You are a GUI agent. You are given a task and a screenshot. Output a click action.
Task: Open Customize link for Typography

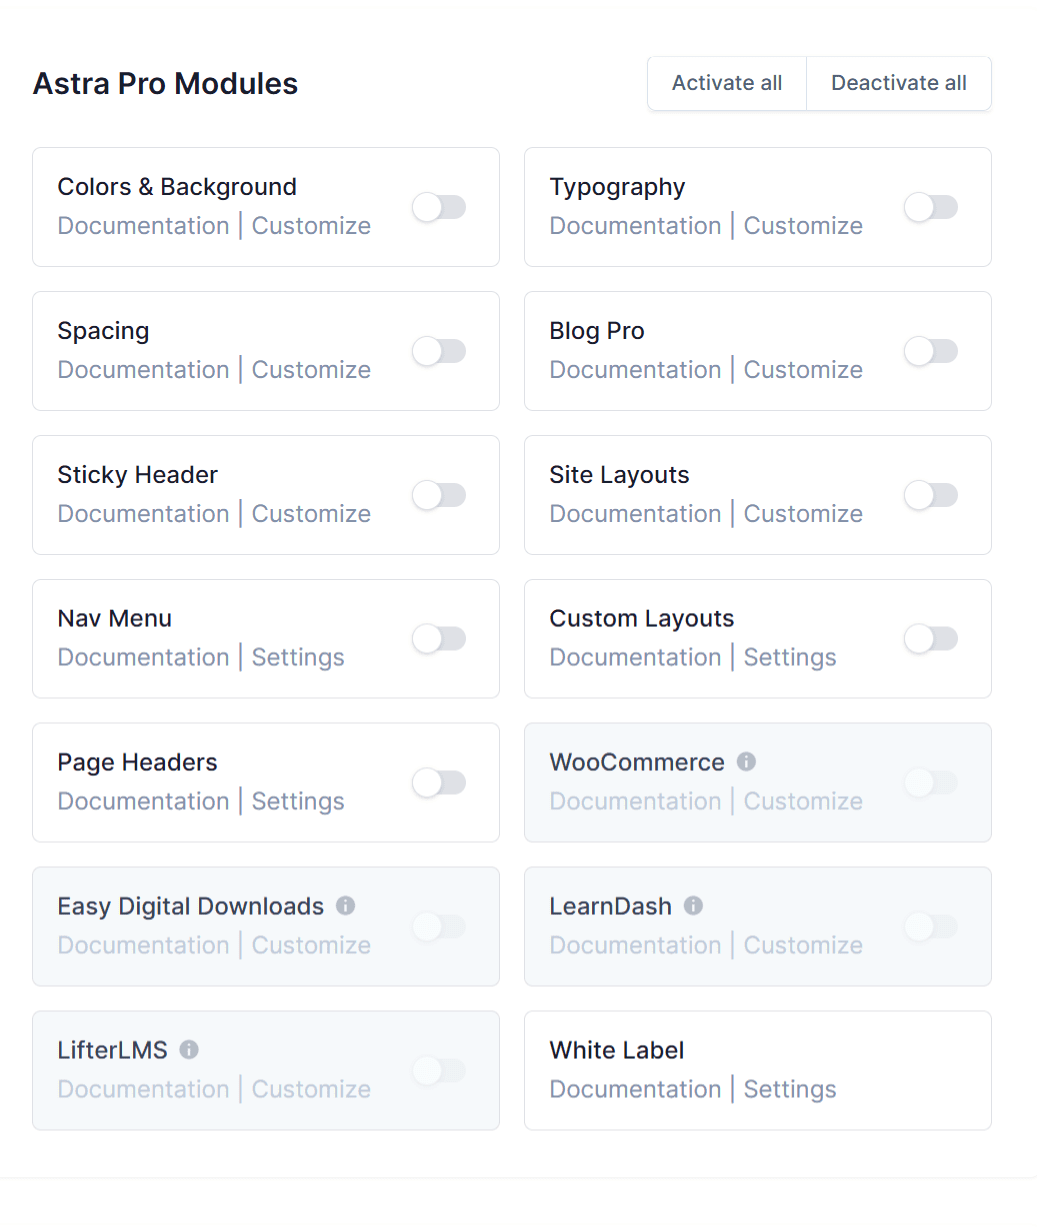(x=803, y=226)
